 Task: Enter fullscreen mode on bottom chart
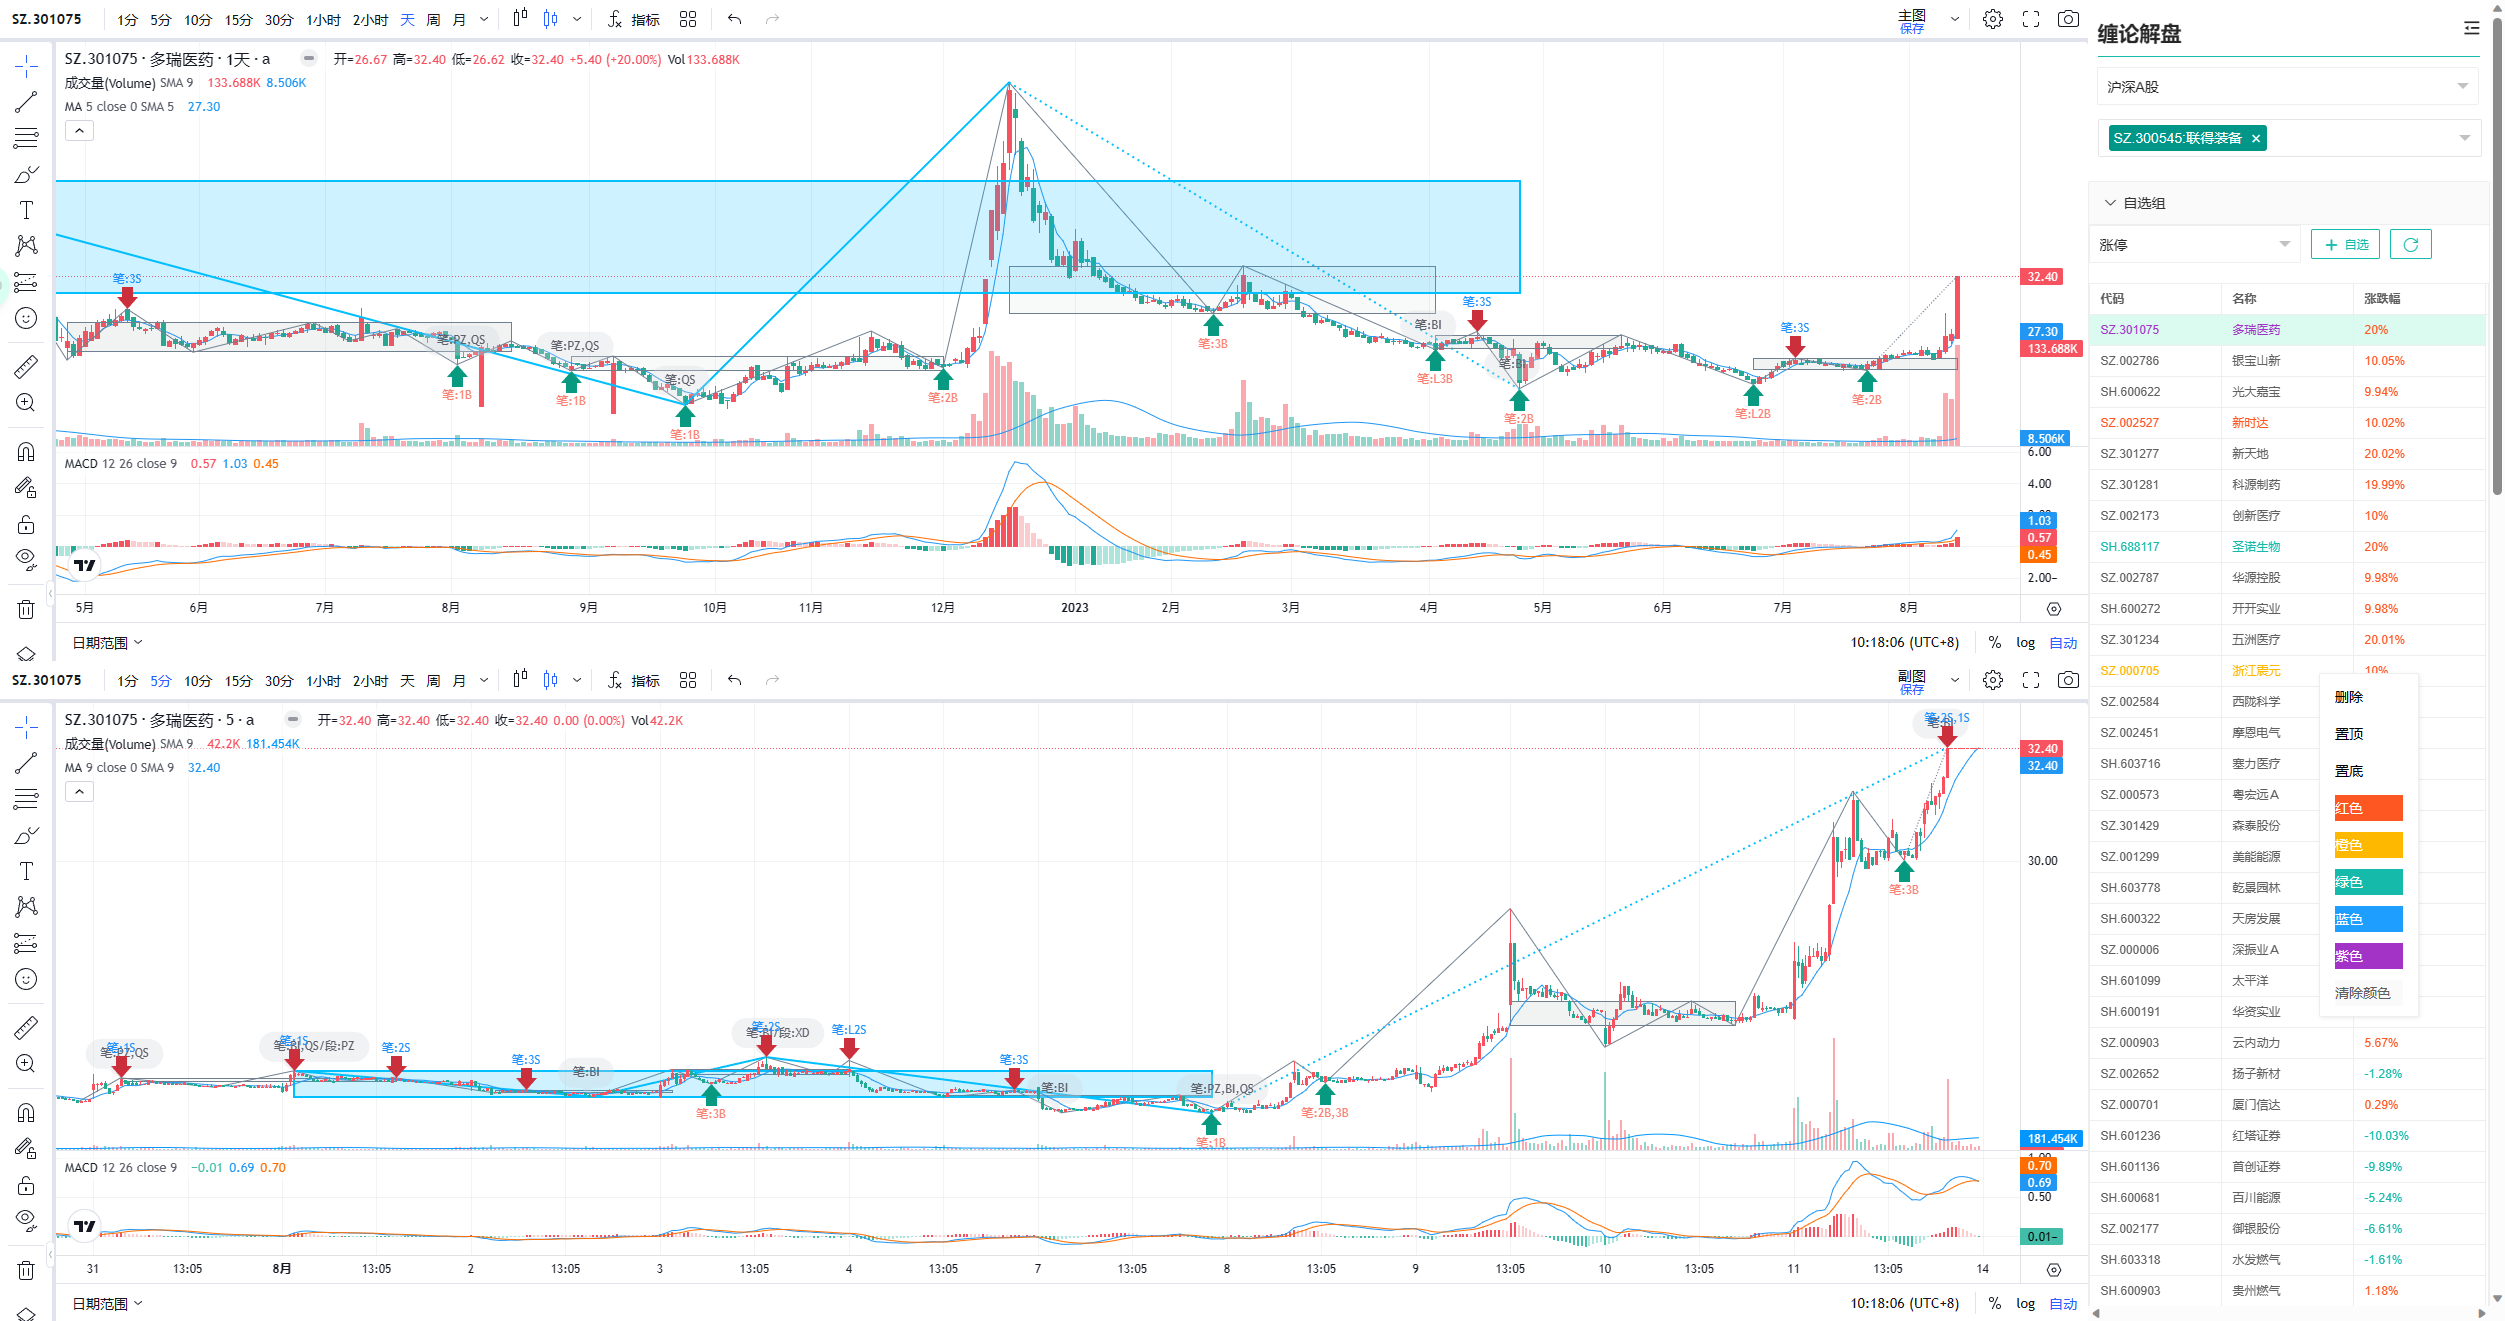[x=2031, y=680]
